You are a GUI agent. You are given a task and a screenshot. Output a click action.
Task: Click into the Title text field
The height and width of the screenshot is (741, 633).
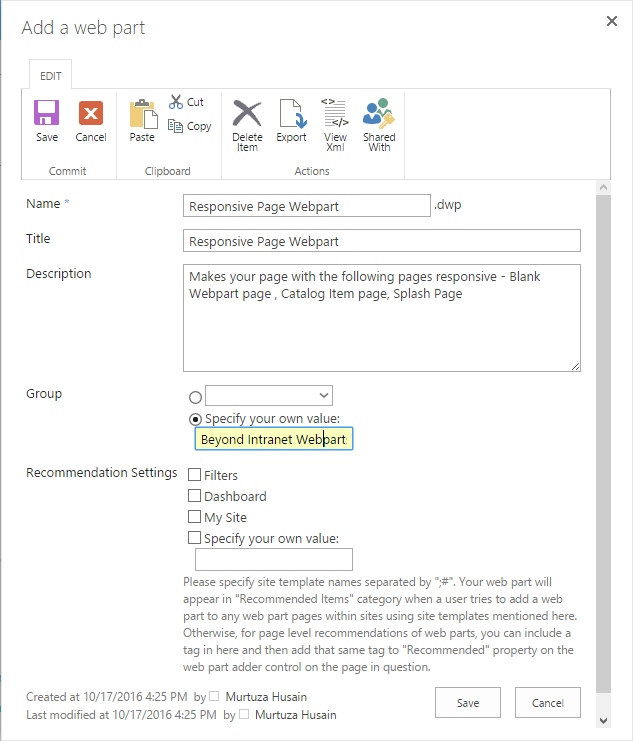pyautogui.click(x=383, y=241)
